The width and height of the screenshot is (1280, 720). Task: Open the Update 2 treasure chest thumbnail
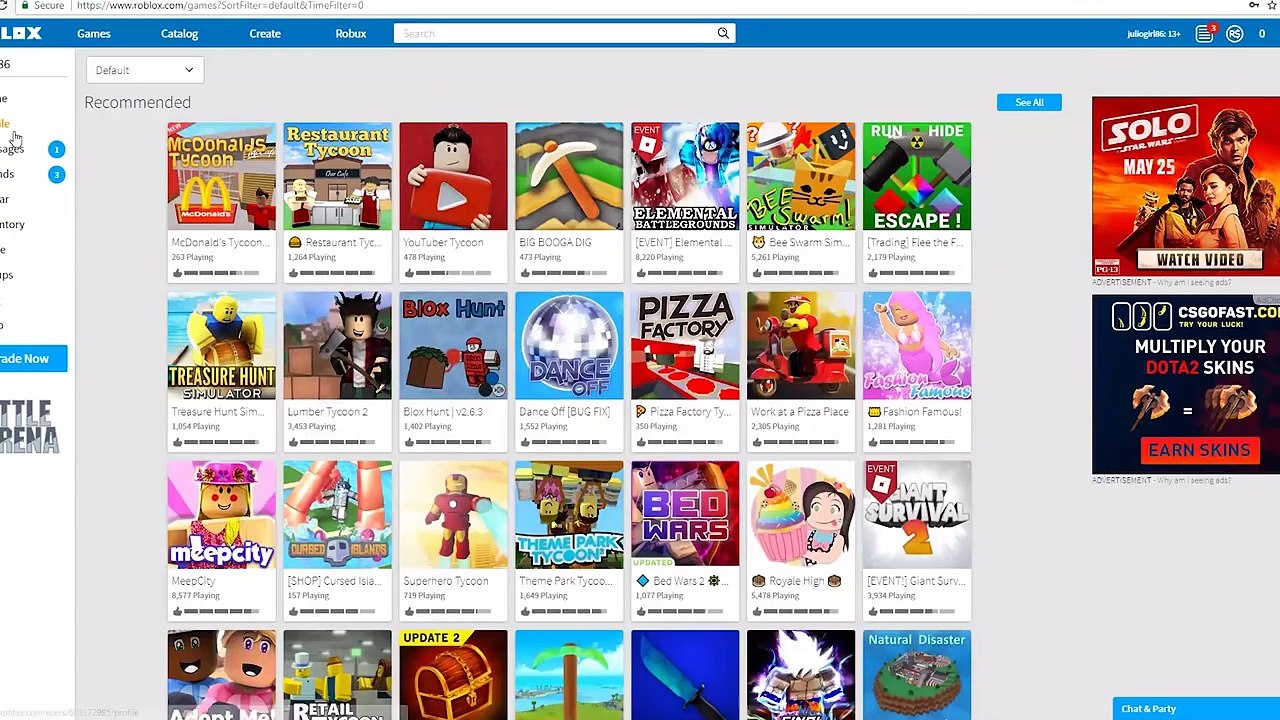tap(453, 675)
